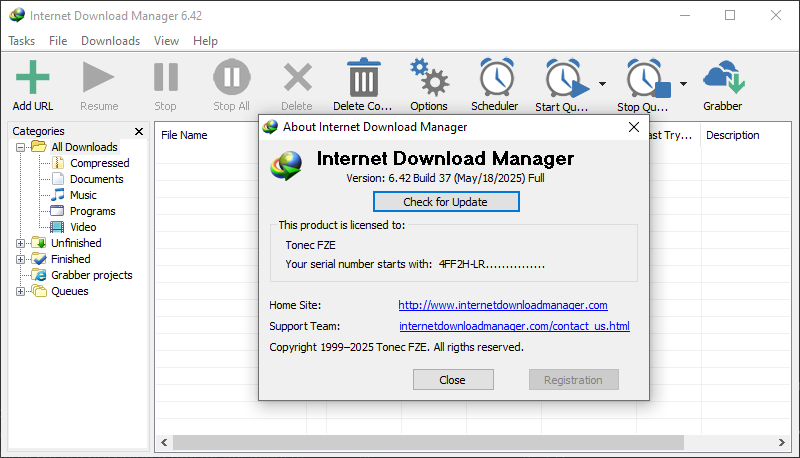Click the Registration button
This screenshot has width=800, height=458.
tap(573, 379)
